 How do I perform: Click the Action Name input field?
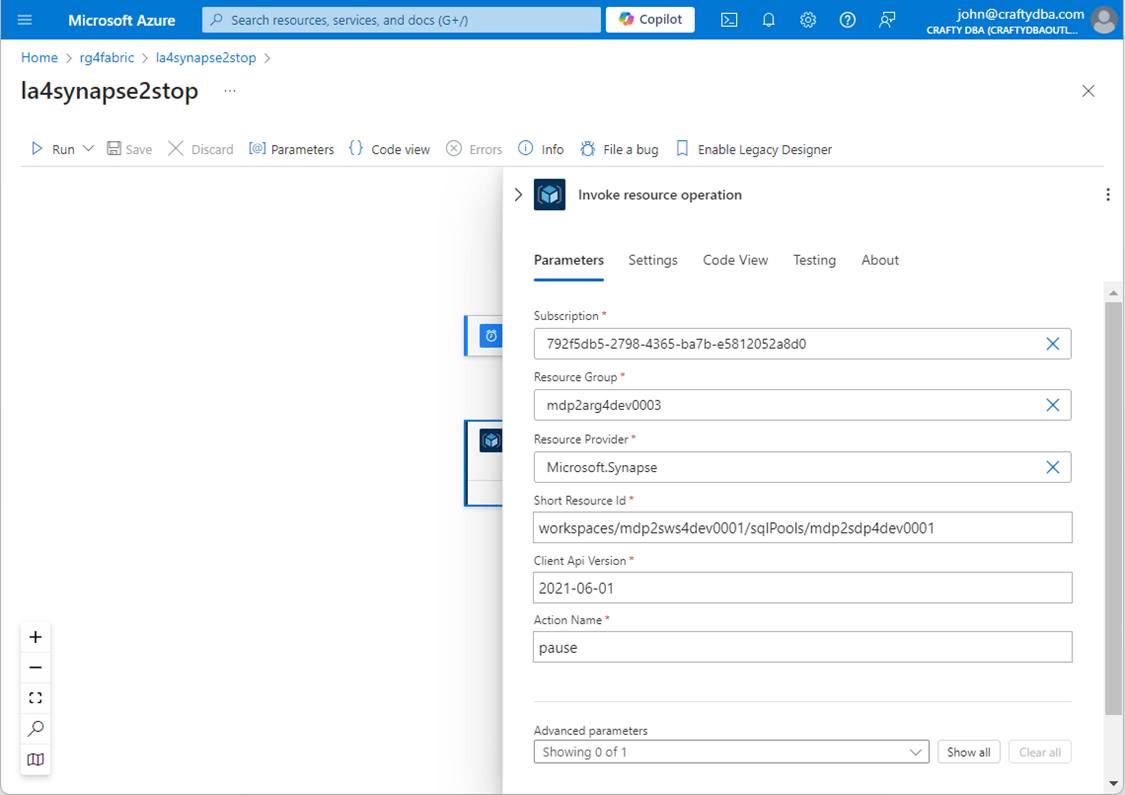tap(802, 647)
